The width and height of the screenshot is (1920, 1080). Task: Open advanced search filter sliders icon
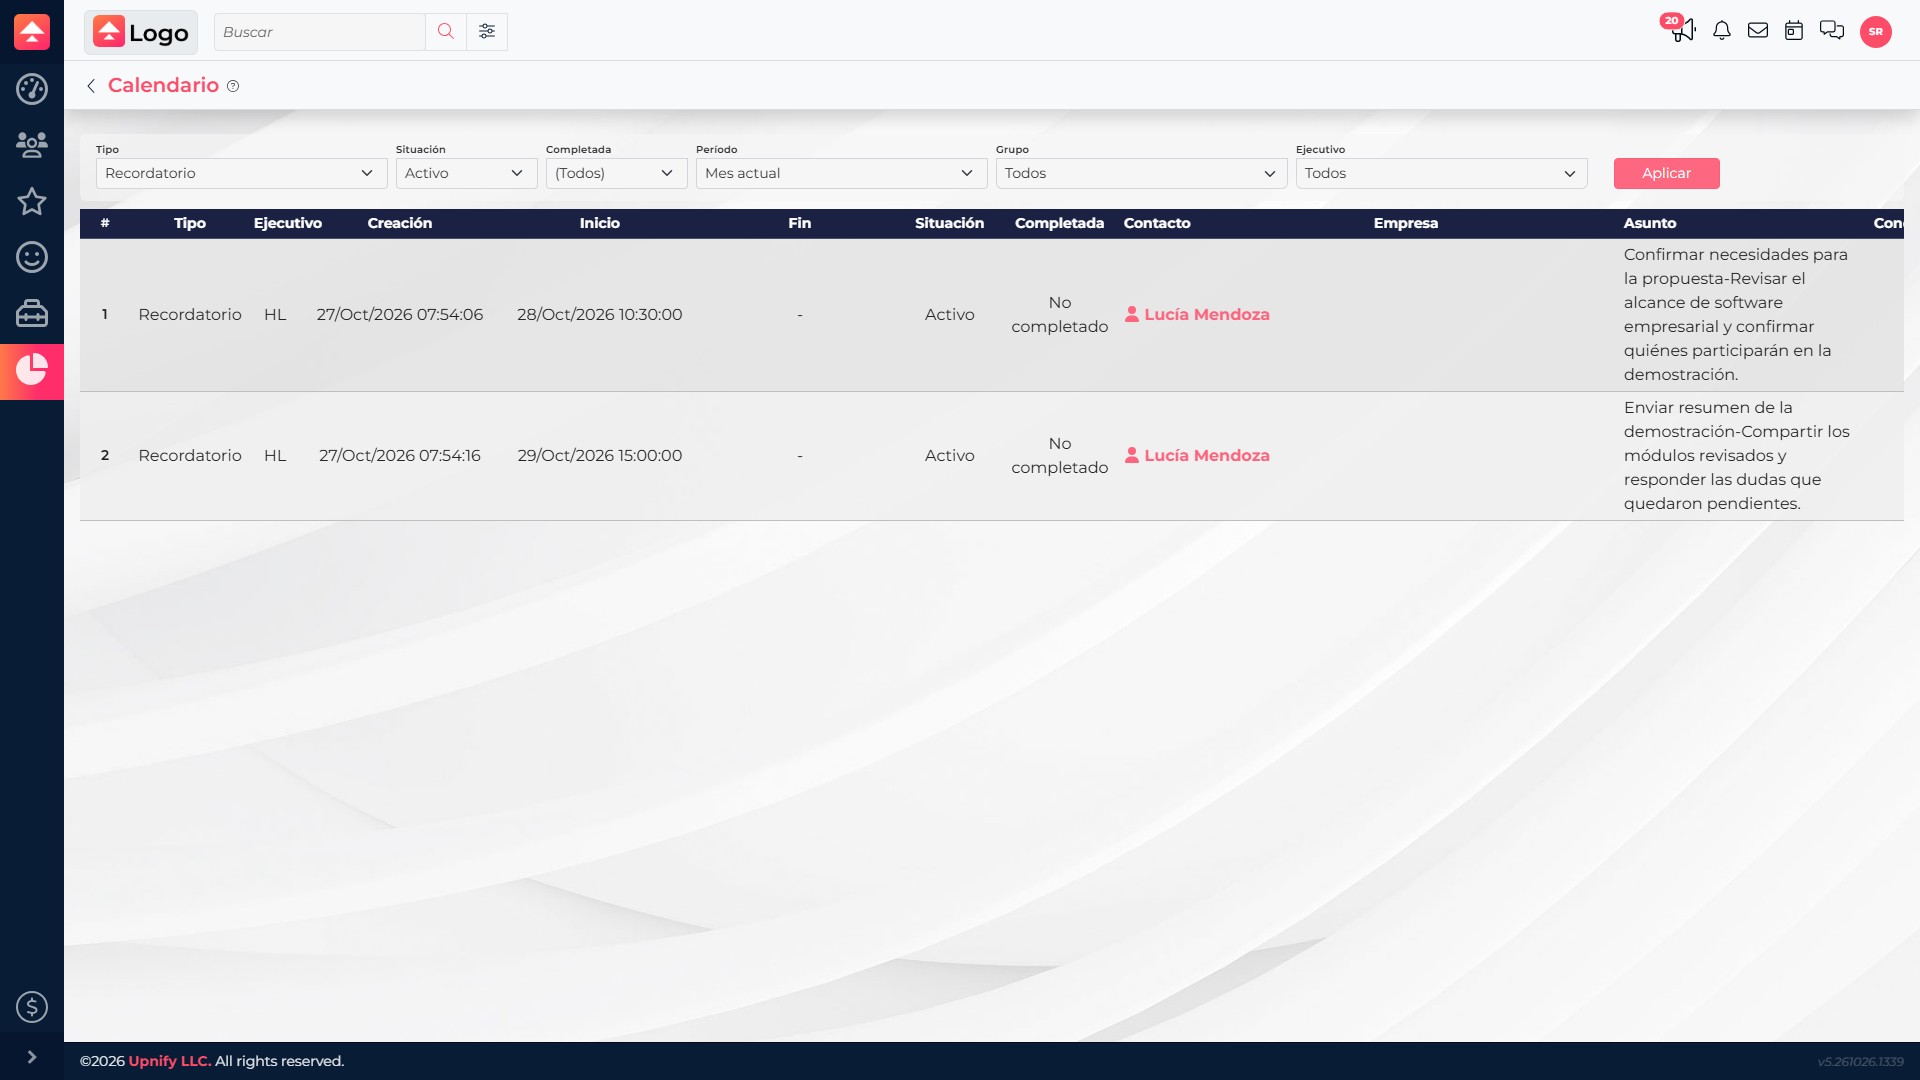coord(487,32)
